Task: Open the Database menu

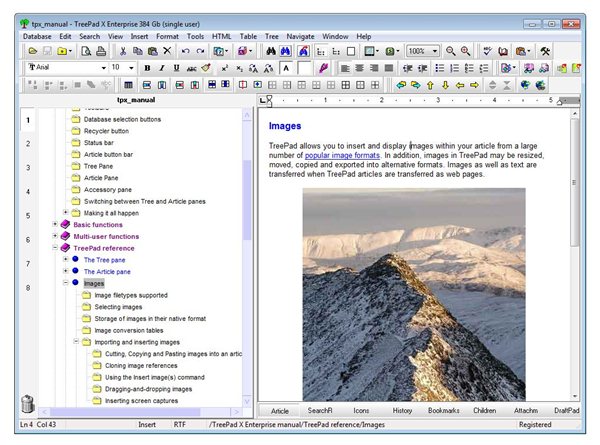Action: click(x=37, y=36)
